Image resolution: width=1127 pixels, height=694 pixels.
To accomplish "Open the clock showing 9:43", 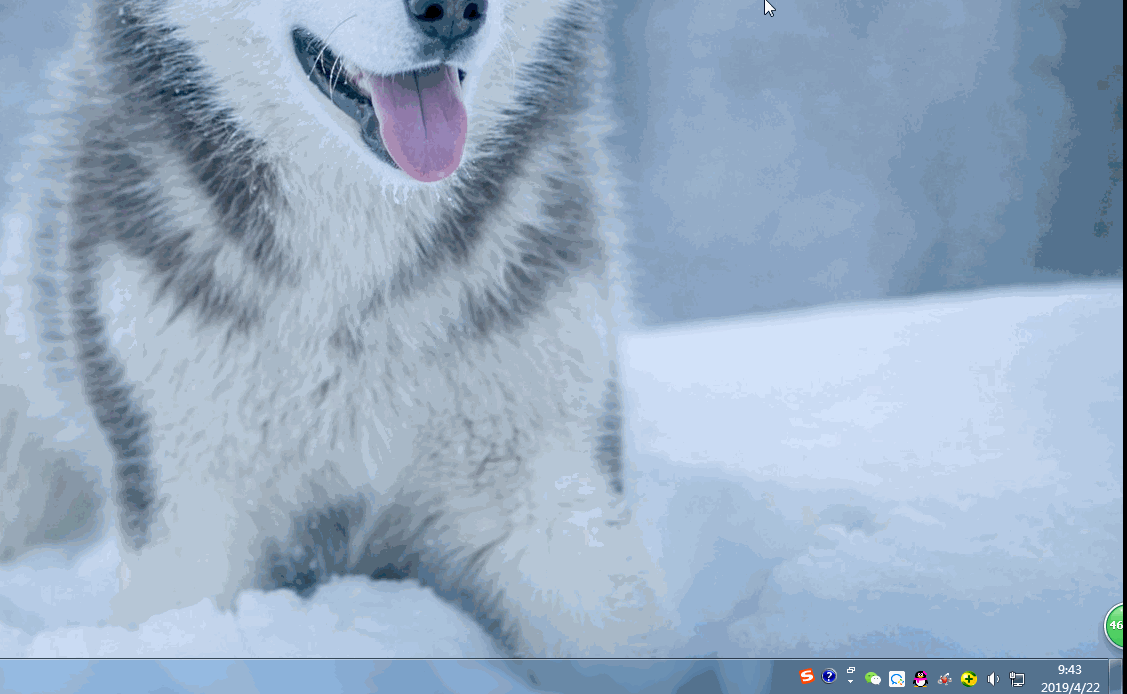I will 1069,670.
